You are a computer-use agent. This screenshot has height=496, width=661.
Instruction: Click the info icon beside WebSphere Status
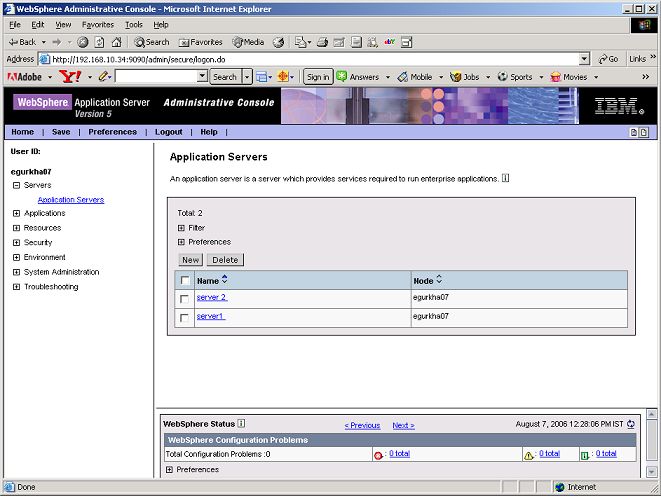(241, 424)
